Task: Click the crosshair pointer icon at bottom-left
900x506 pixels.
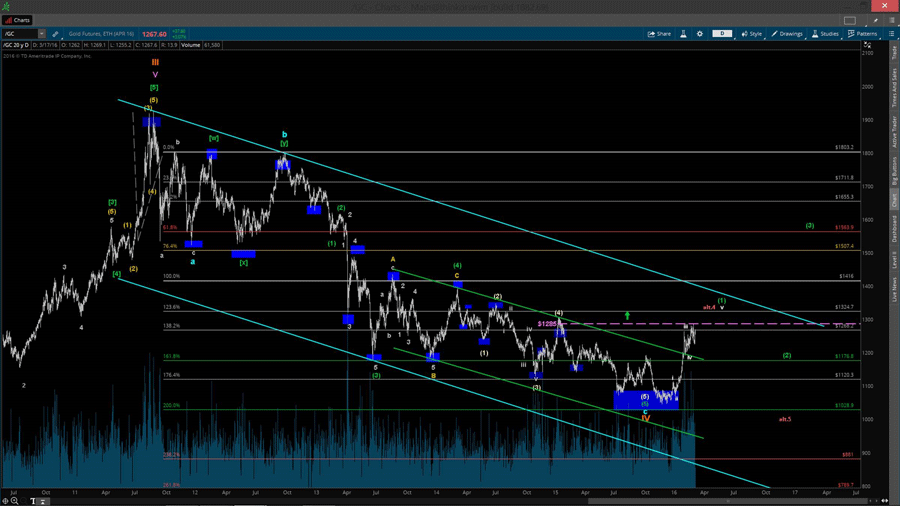Action: [6, 501]
